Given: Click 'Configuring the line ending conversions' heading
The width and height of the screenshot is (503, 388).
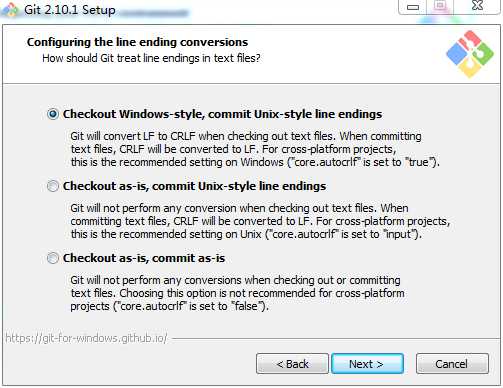Looking at the screenshot, I should click(137, 42).
